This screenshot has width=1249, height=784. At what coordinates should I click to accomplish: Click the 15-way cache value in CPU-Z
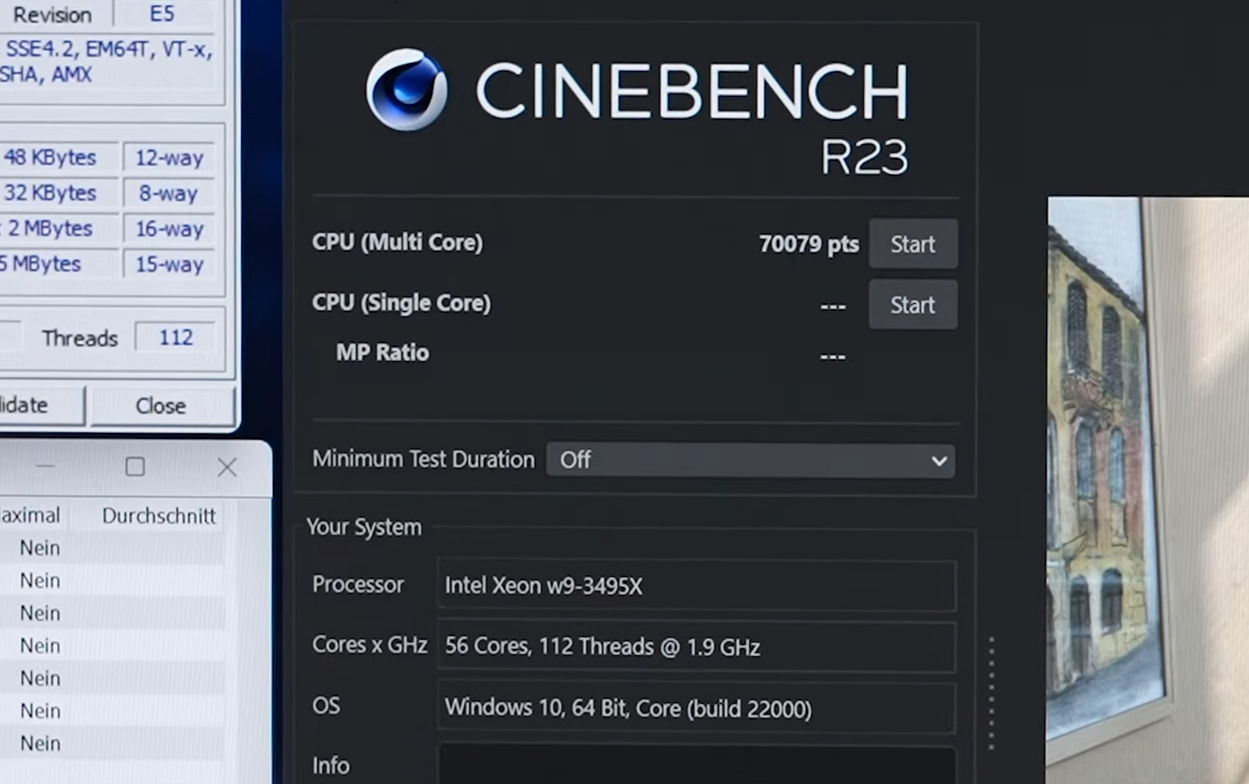click(x=169, y=264)
